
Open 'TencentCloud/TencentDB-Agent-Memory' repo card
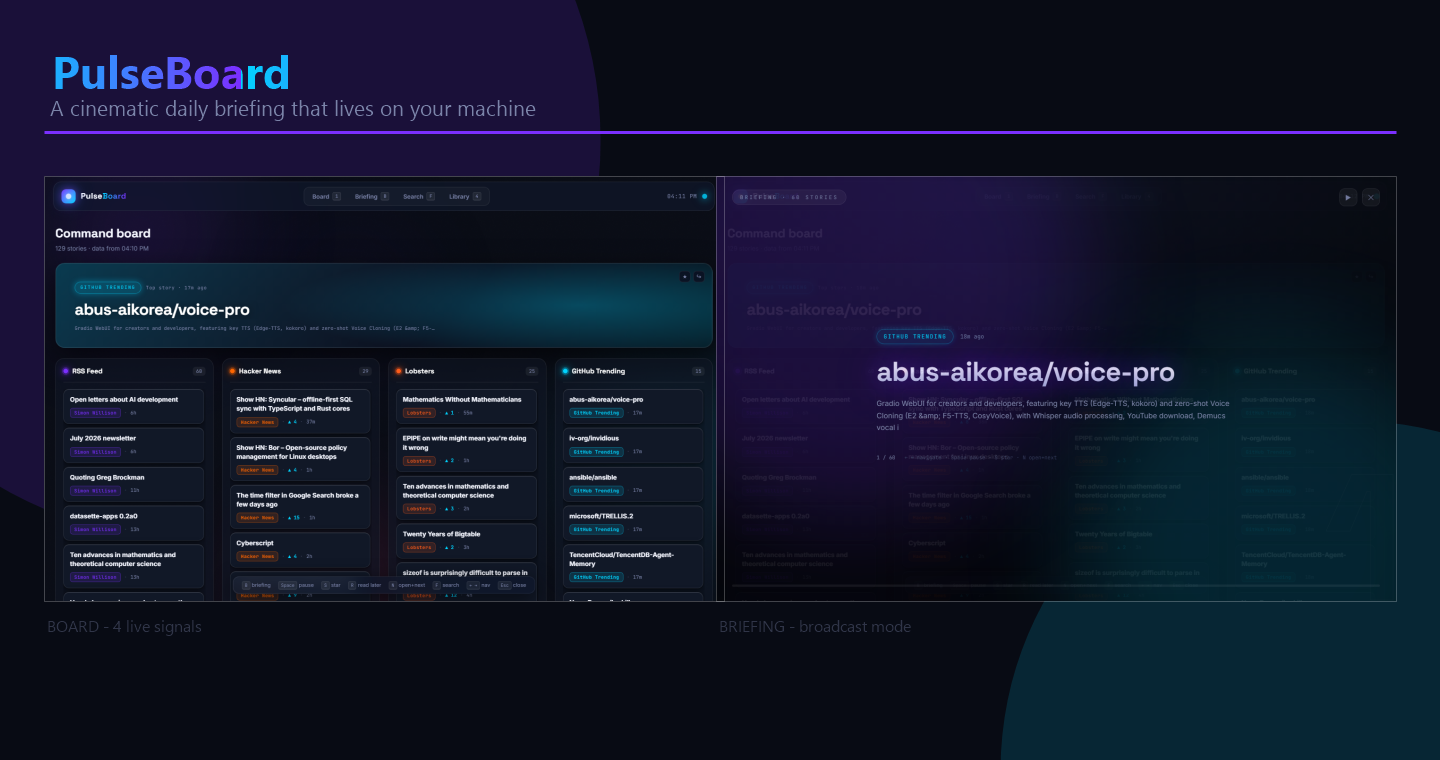point(633,565)
